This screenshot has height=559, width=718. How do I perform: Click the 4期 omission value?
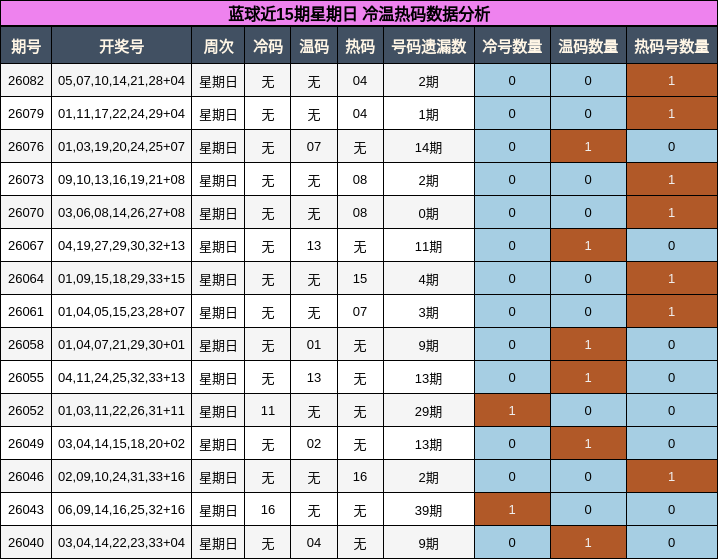point(429,279)
